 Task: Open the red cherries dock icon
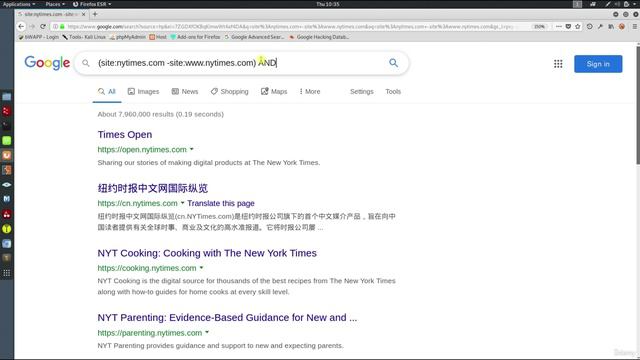click(7, 214)
